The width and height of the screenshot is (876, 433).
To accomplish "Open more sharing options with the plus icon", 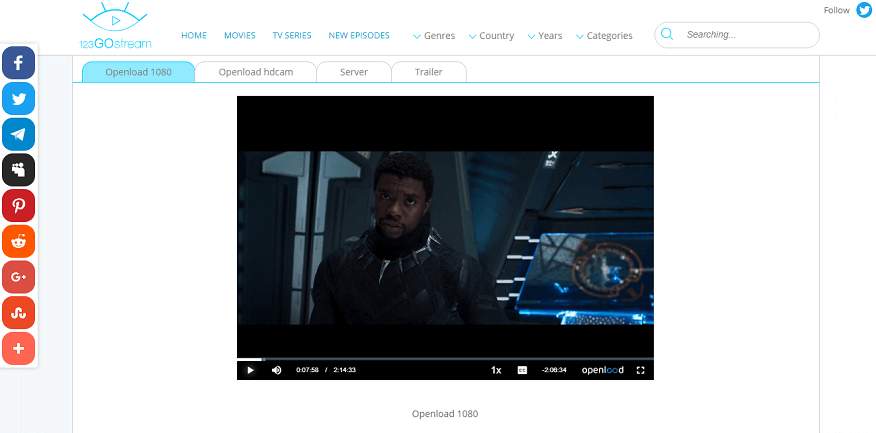I will 18,349.
